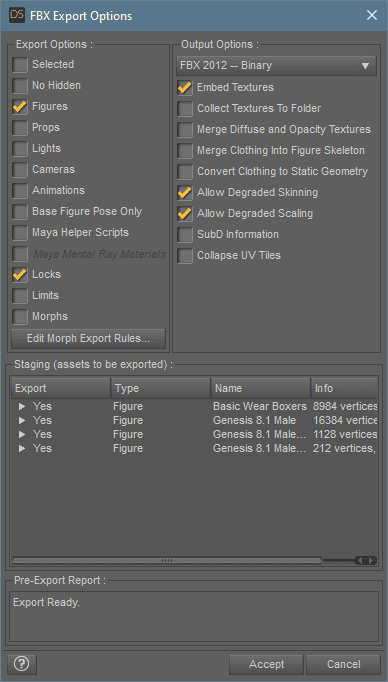Screen dimensions: 388x682
Task: Click the Type column header
Action: pyautogui.click(x=161, y=388)
